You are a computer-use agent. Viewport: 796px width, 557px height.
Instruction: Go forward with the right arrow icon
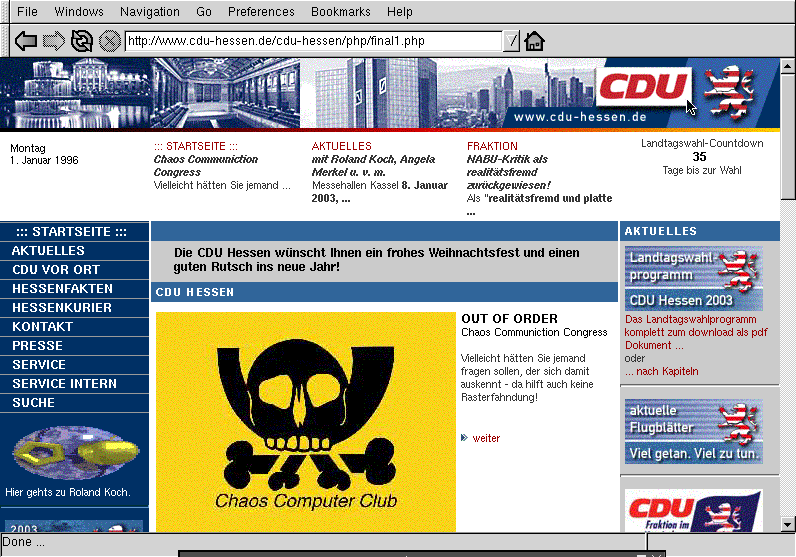[x=54, y=41]
